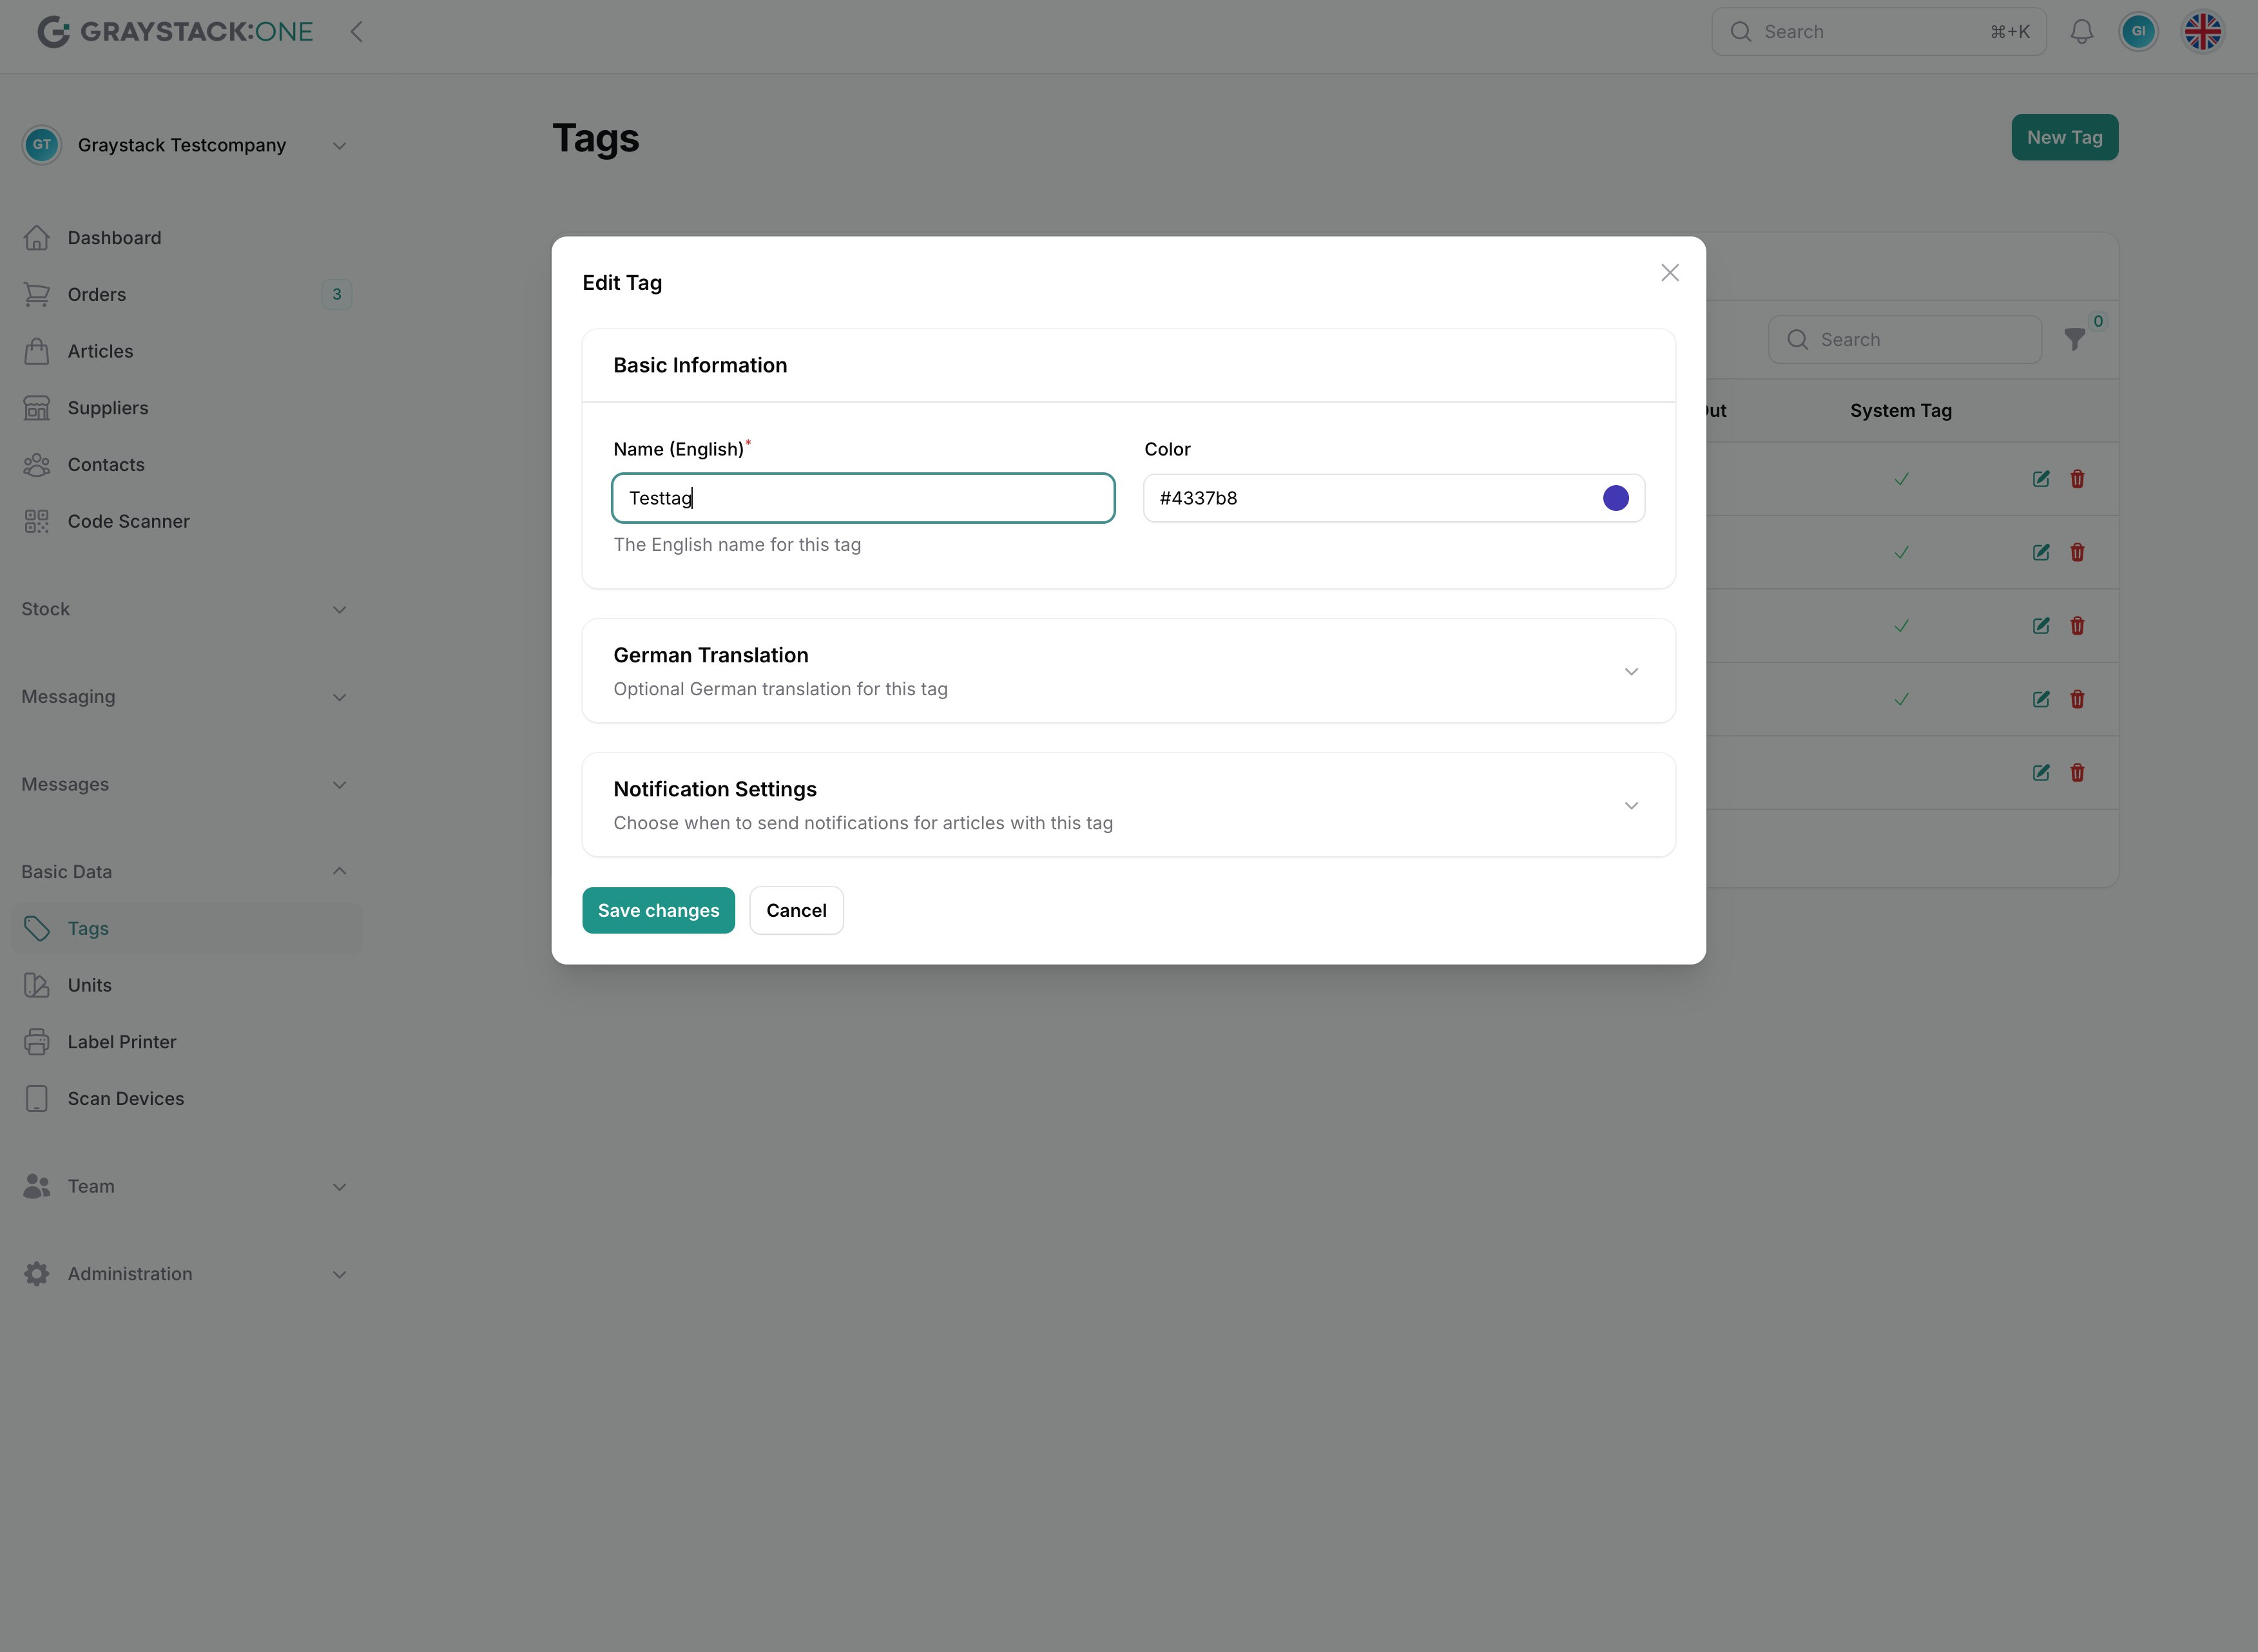Click the notification bell icon
The width and height of the screenshot is (2258, 1652).
click(2081, 32)
